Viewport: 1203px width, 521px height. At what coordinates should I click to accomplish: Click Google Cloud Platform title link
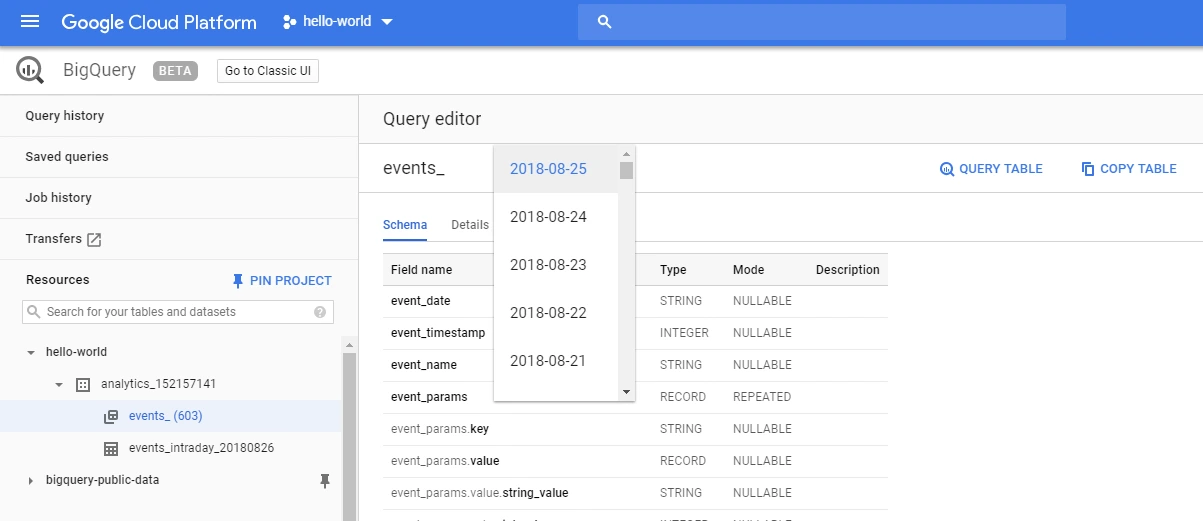tap(159, 22)
